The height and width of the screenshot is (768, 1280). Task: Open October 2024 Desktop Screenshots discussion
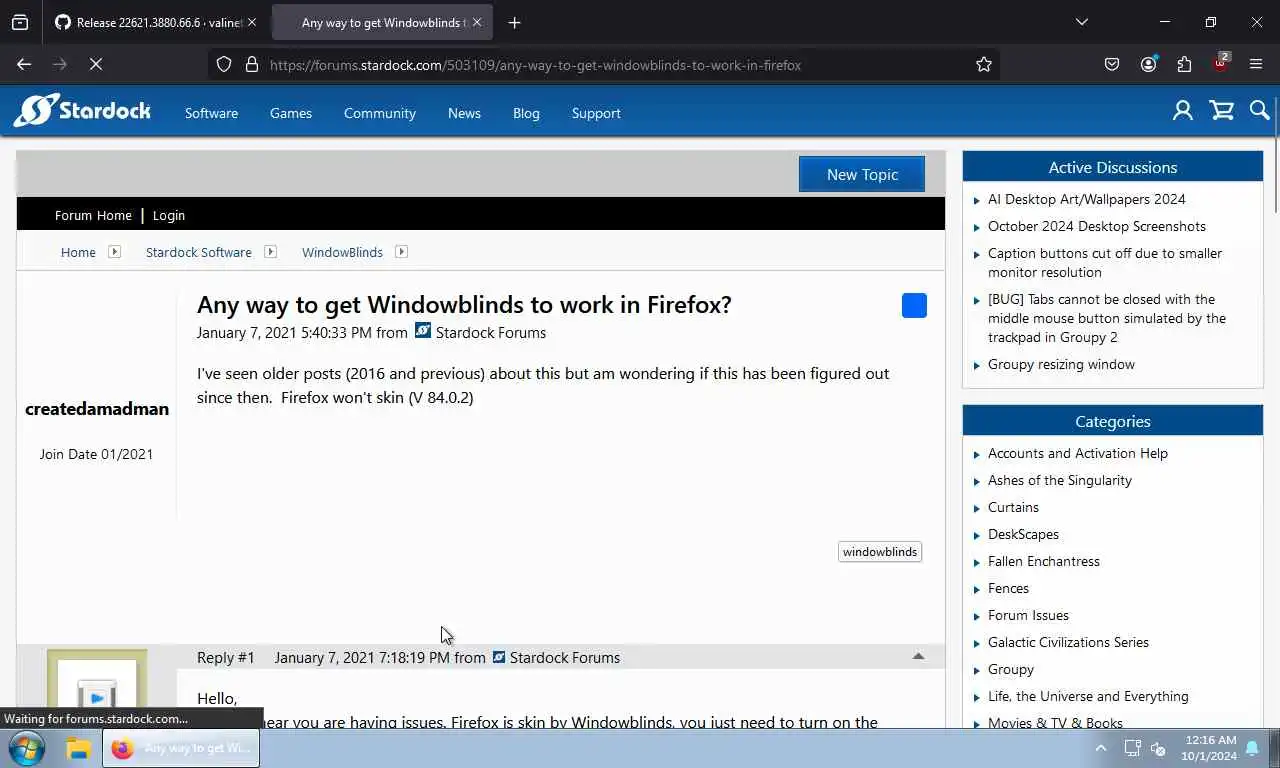point(1097,226)
